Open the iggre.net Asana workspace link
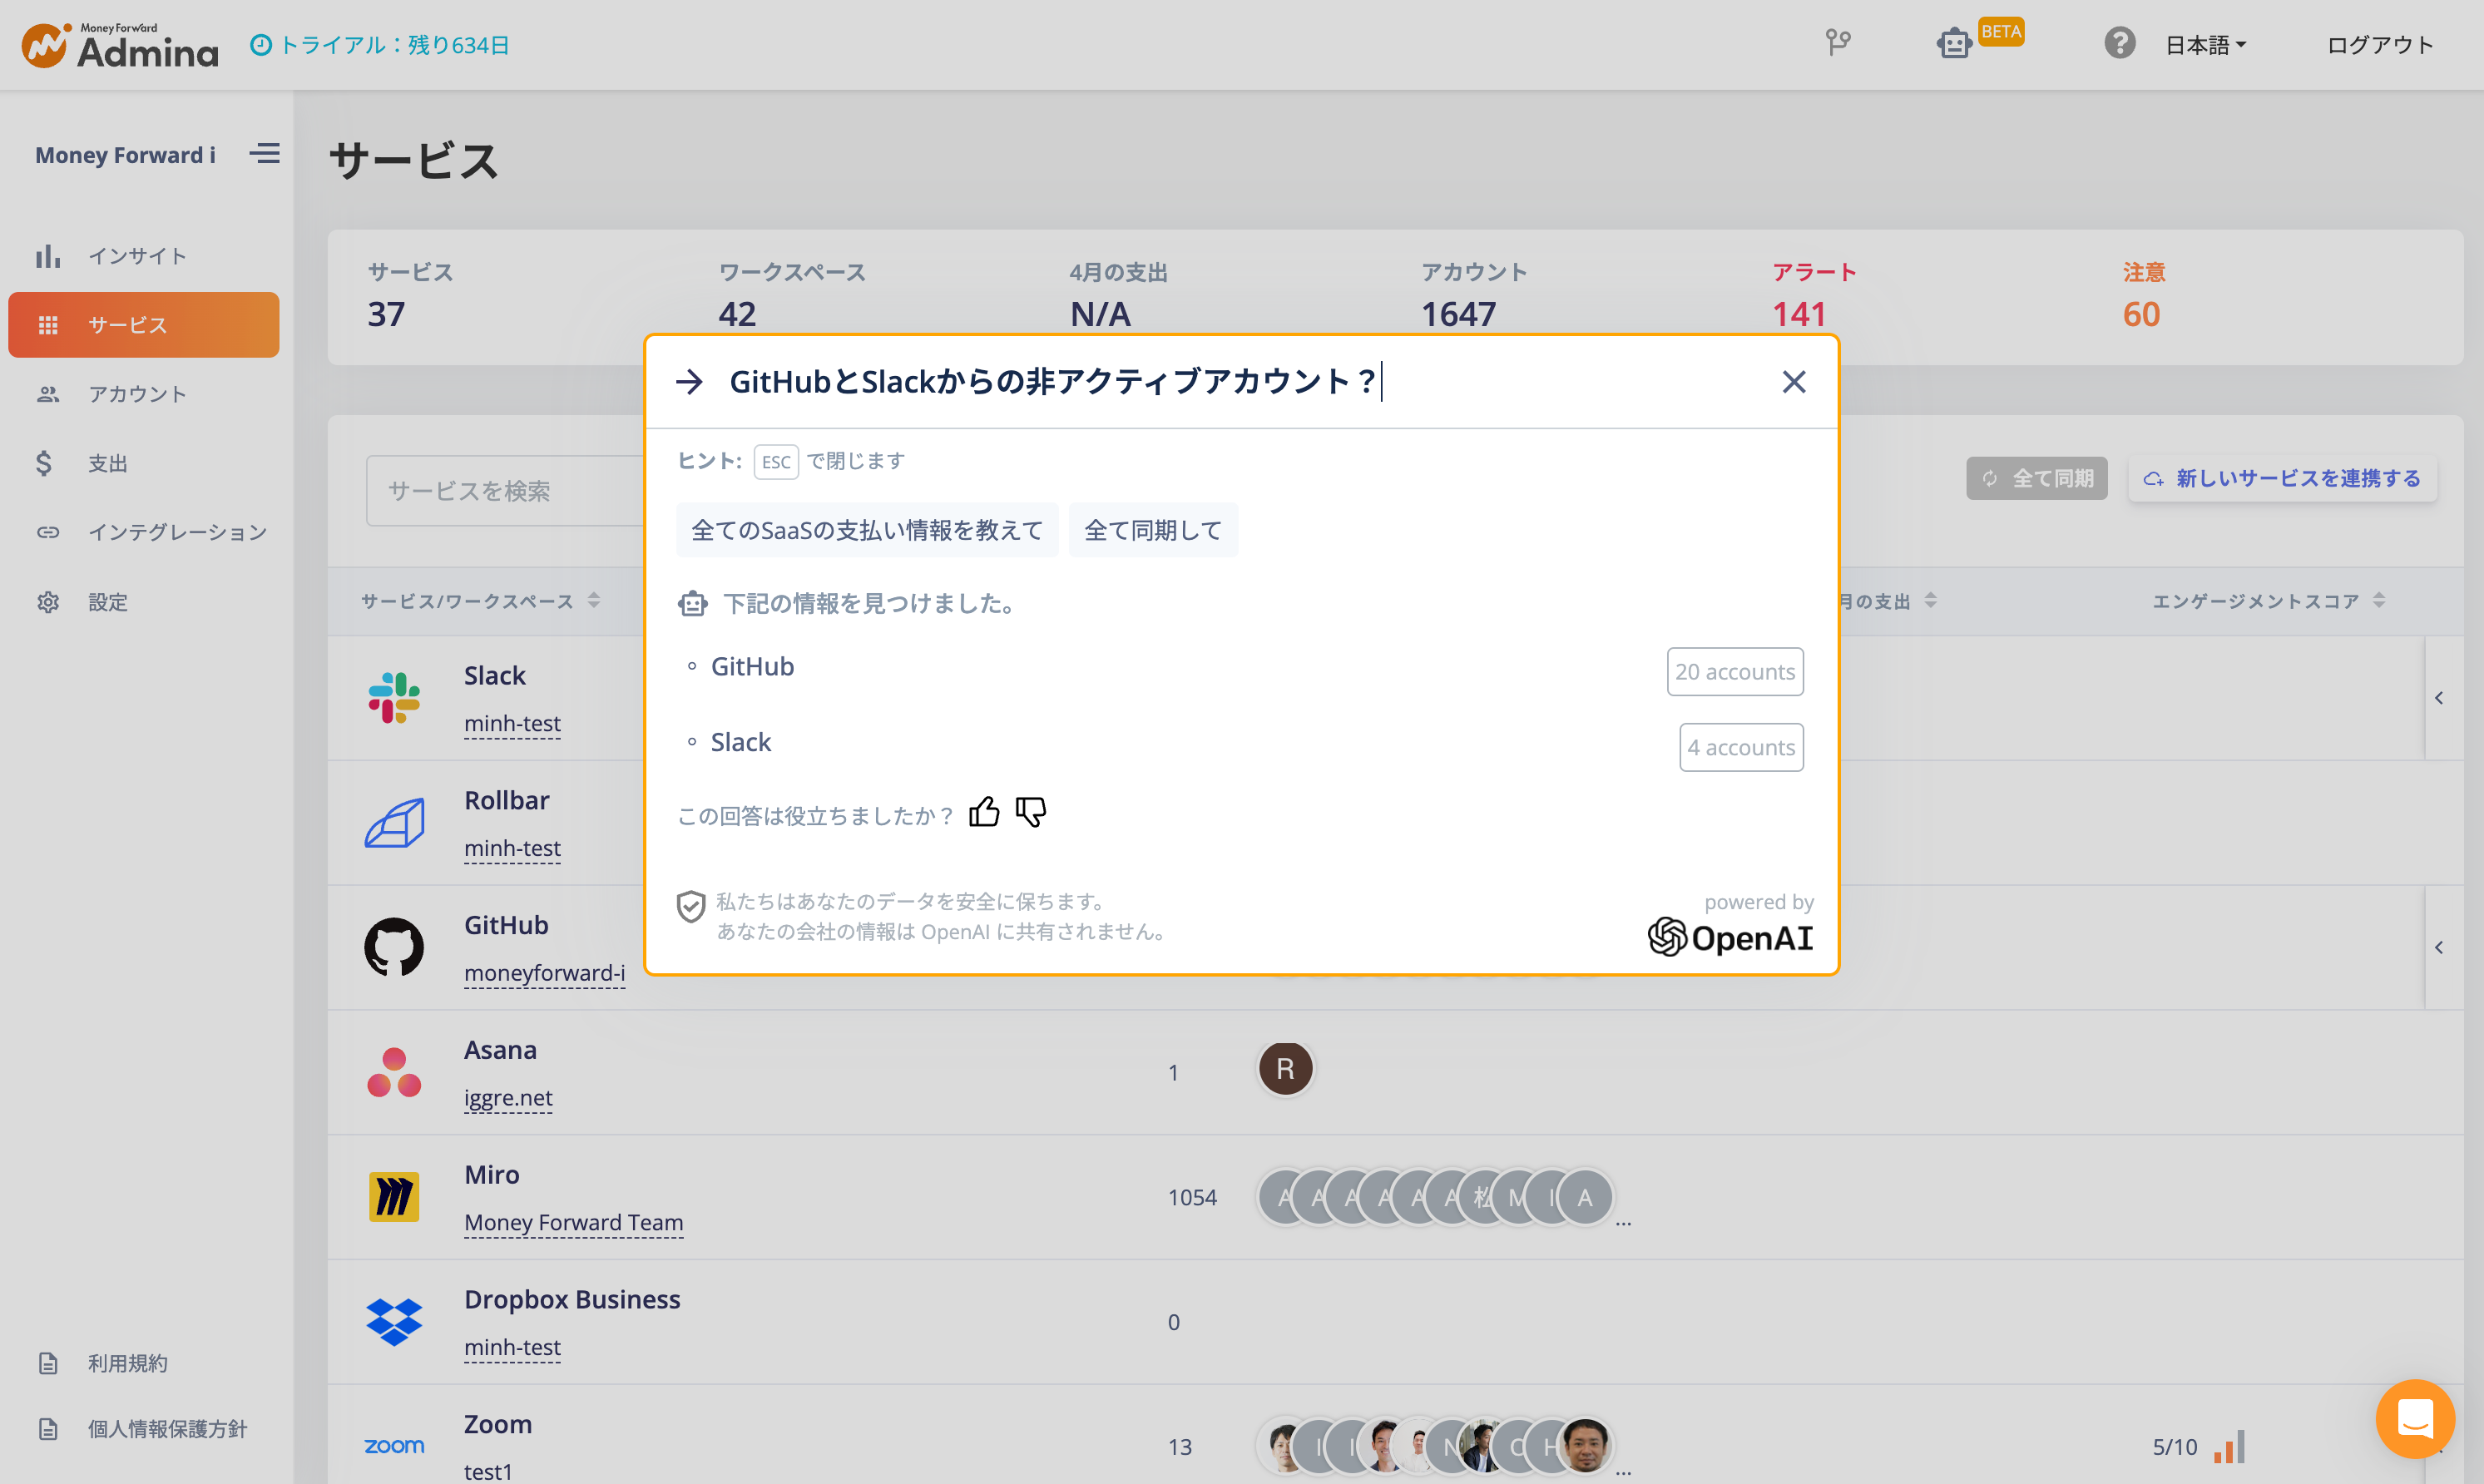 tap(508, 1098)
